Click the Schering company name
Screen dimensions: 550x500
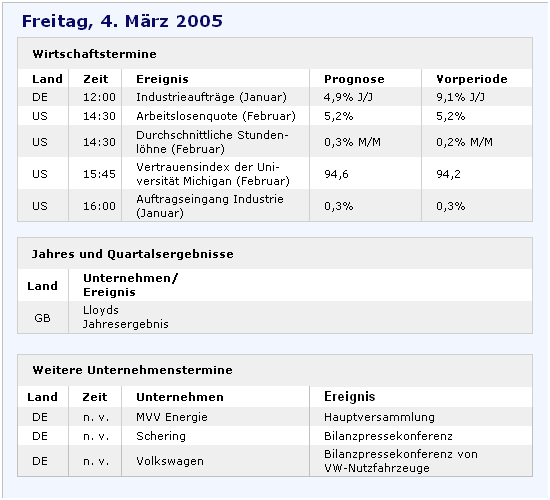161,436
